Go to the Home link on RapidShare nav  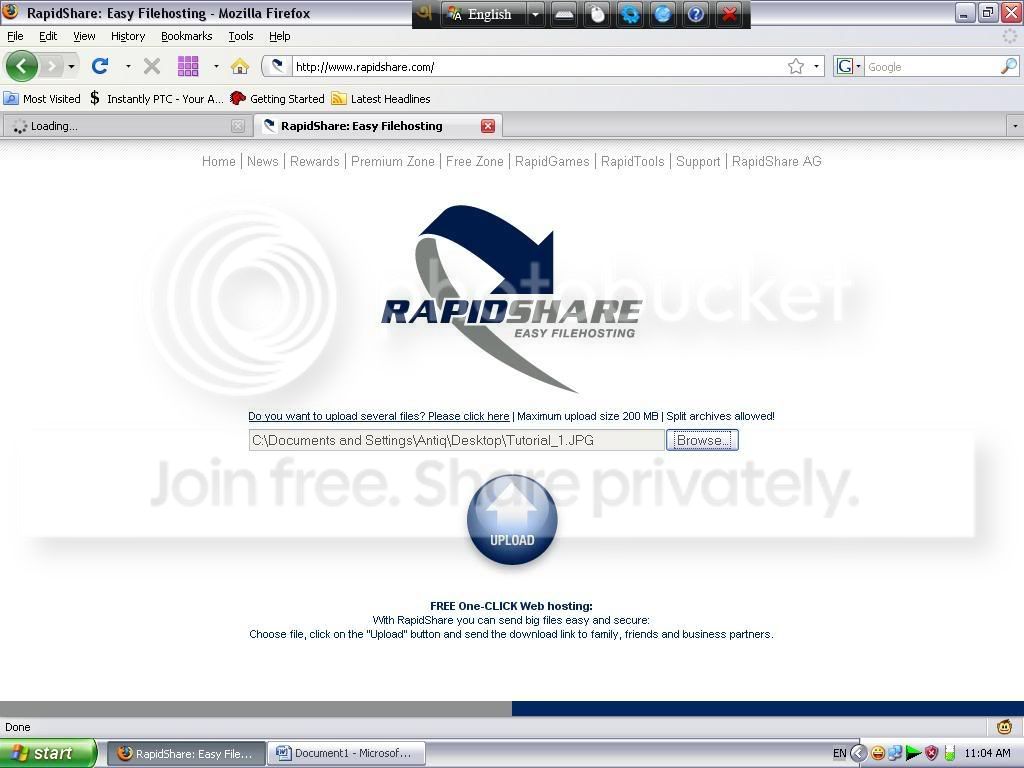(x=218, y=161)
